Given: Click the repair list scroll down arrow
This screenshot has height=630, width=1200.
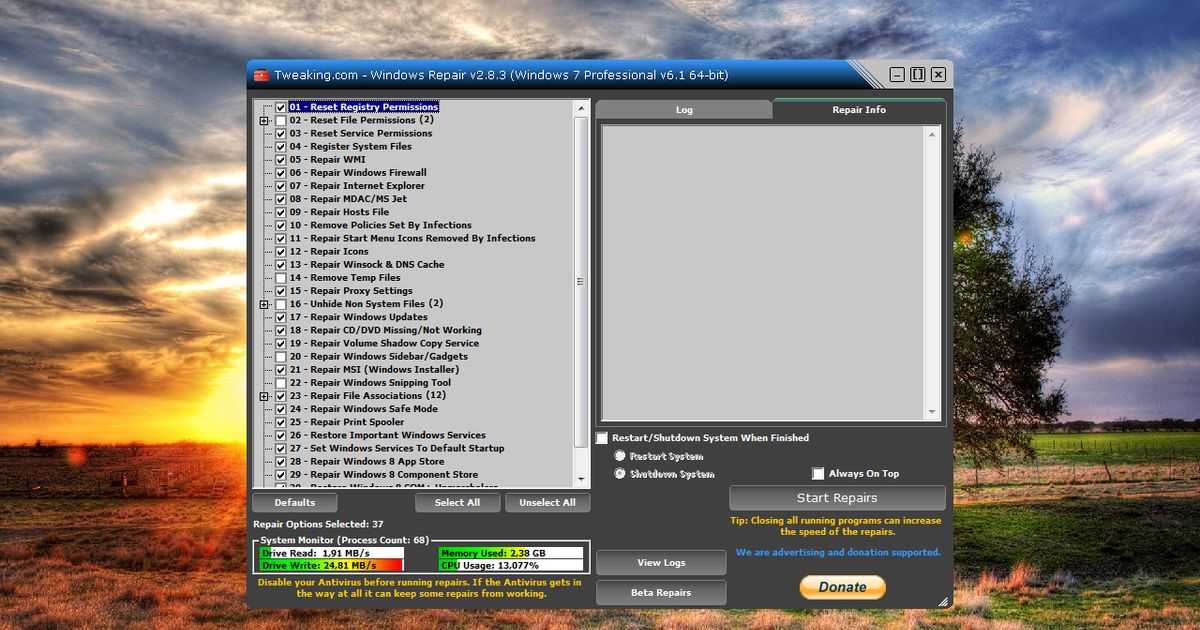Looking at the screenshot, I should click(581, 481).
